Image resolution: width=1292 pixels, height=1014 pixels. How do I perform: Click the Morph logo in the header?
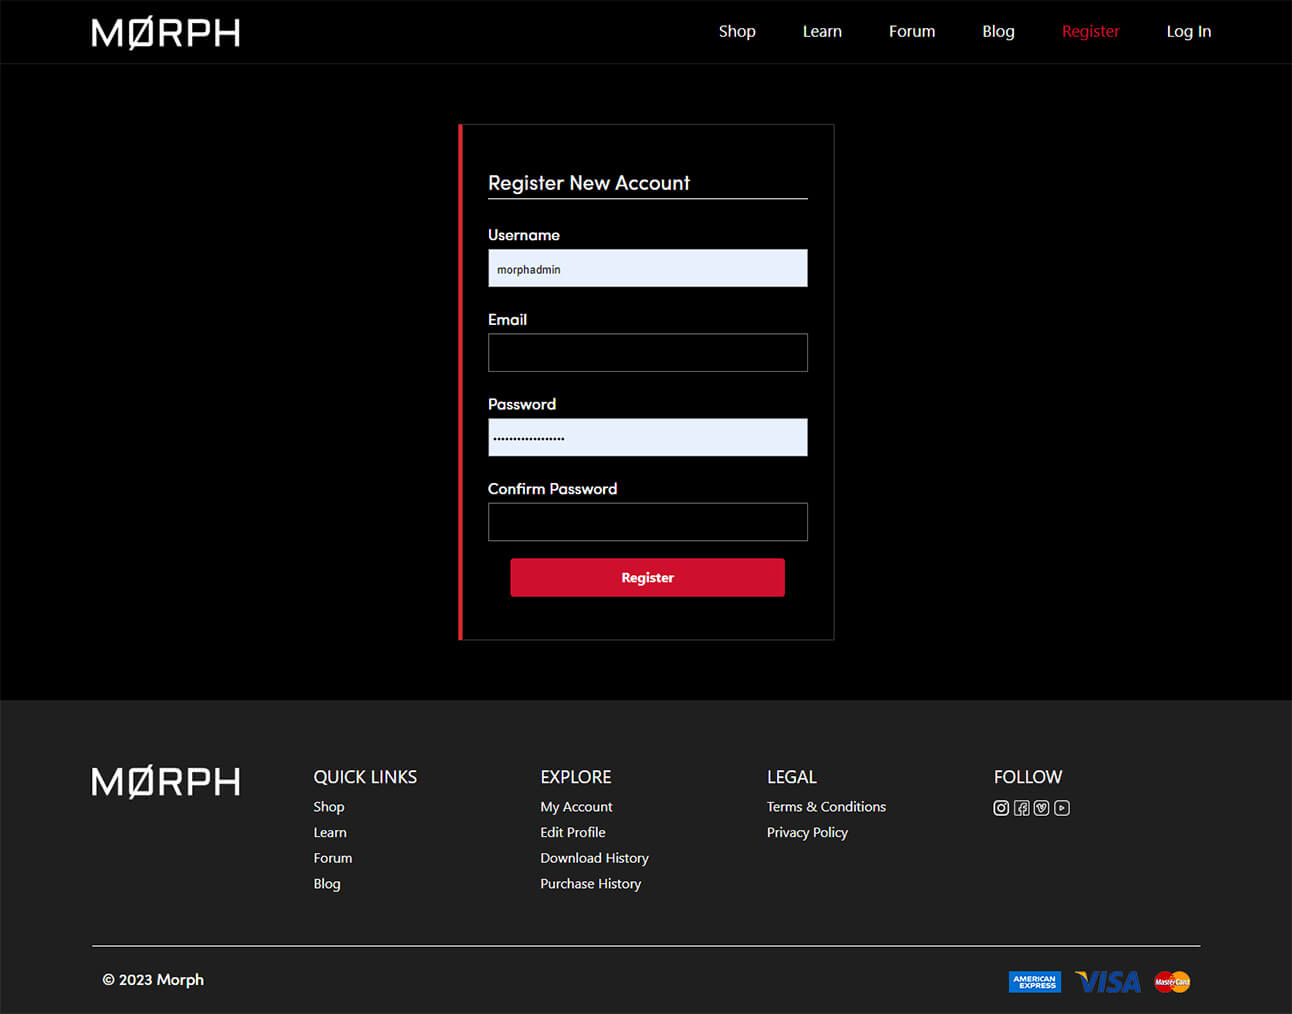click(166, 33)
